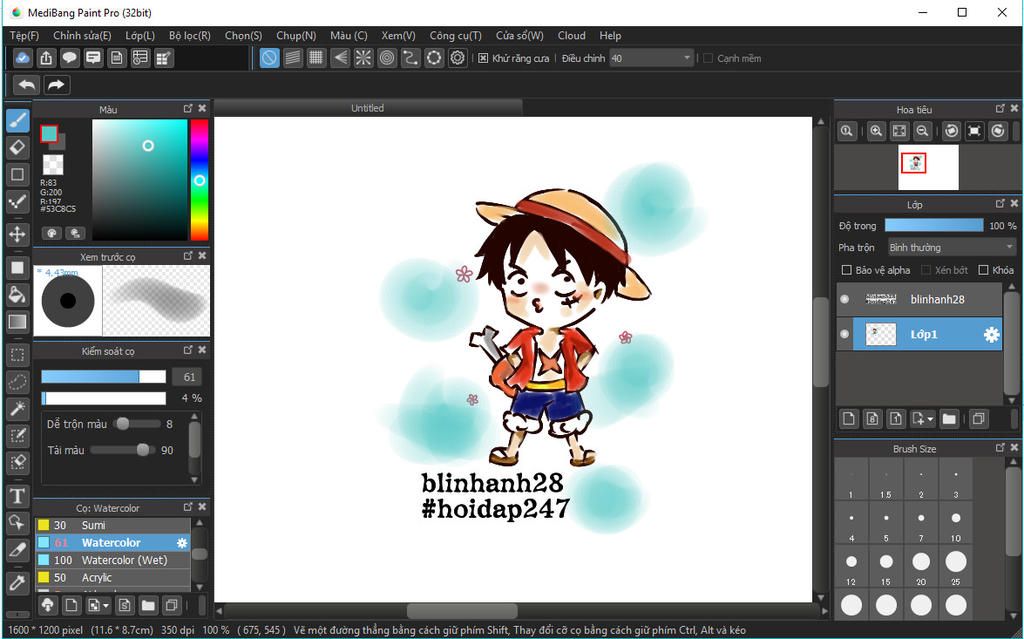The width and height of the screenshot is (1024, 639).
Task: Click the Redo arrow button
Action: point(56,84)
